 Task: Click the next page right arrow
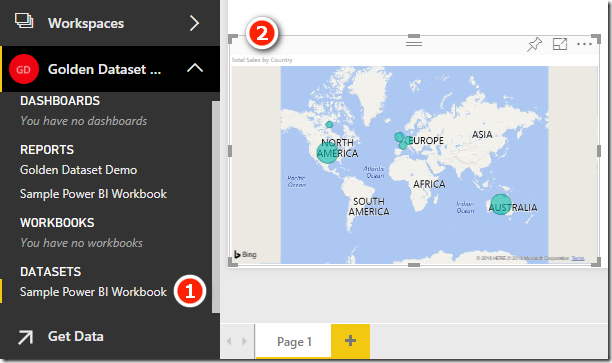[x=244, y=342]
